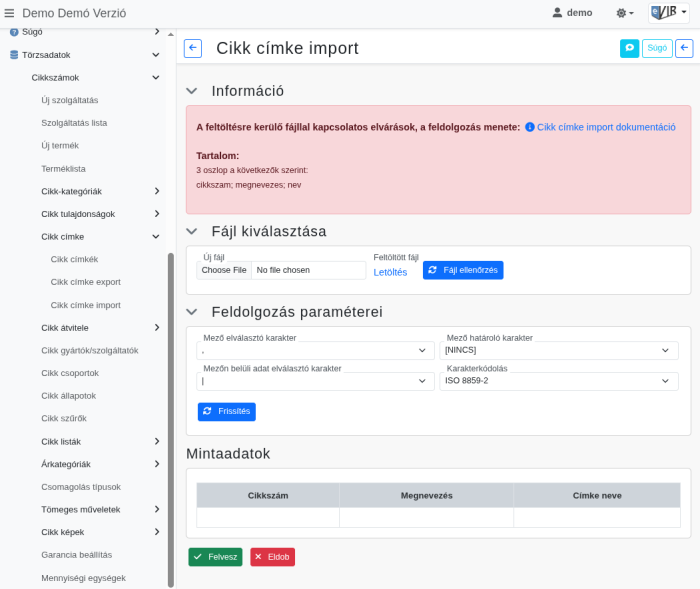Click the back arrow beside page title
Screen dimensions: 700x589
click(193, 48)
